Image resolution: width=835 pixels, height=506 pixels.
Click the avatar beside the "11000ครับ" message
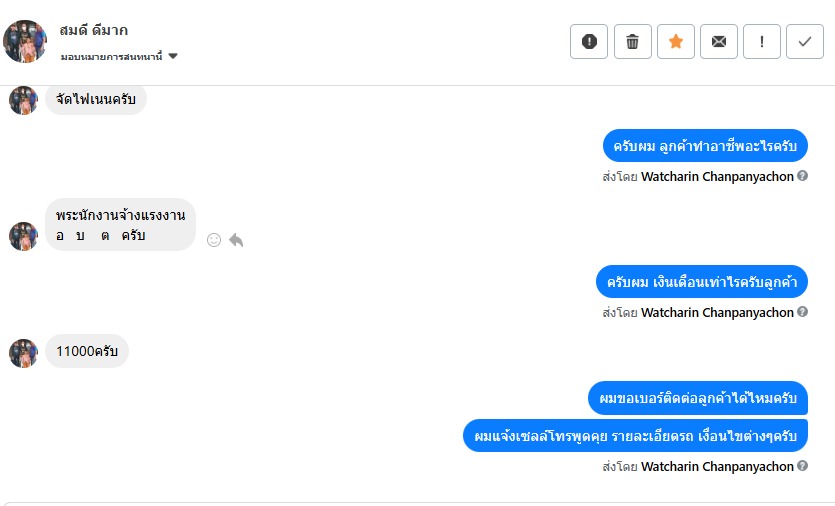point(23,353)
